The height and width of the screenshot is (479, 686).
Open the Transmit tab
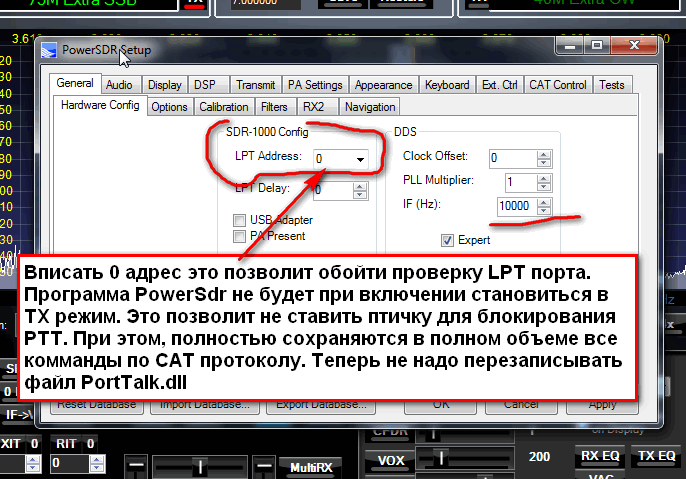coord(256,85)
